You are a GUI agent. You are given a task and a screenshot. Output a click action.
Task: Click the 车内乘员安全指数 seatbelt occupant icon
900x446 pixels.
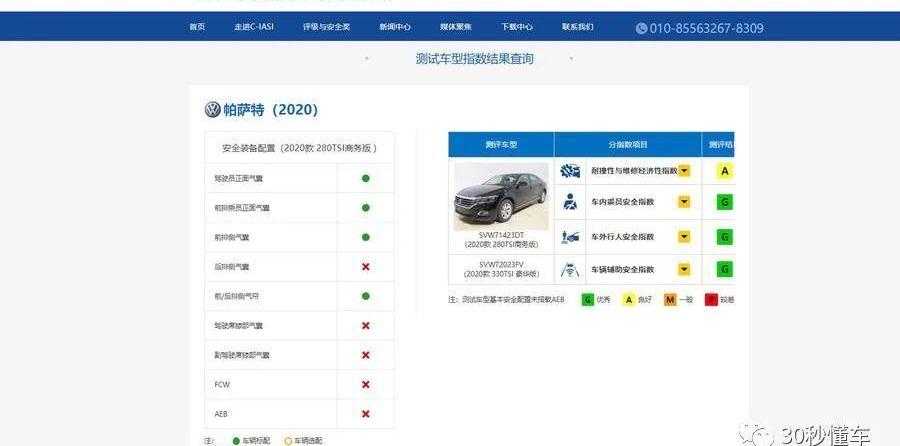[570, 202]
